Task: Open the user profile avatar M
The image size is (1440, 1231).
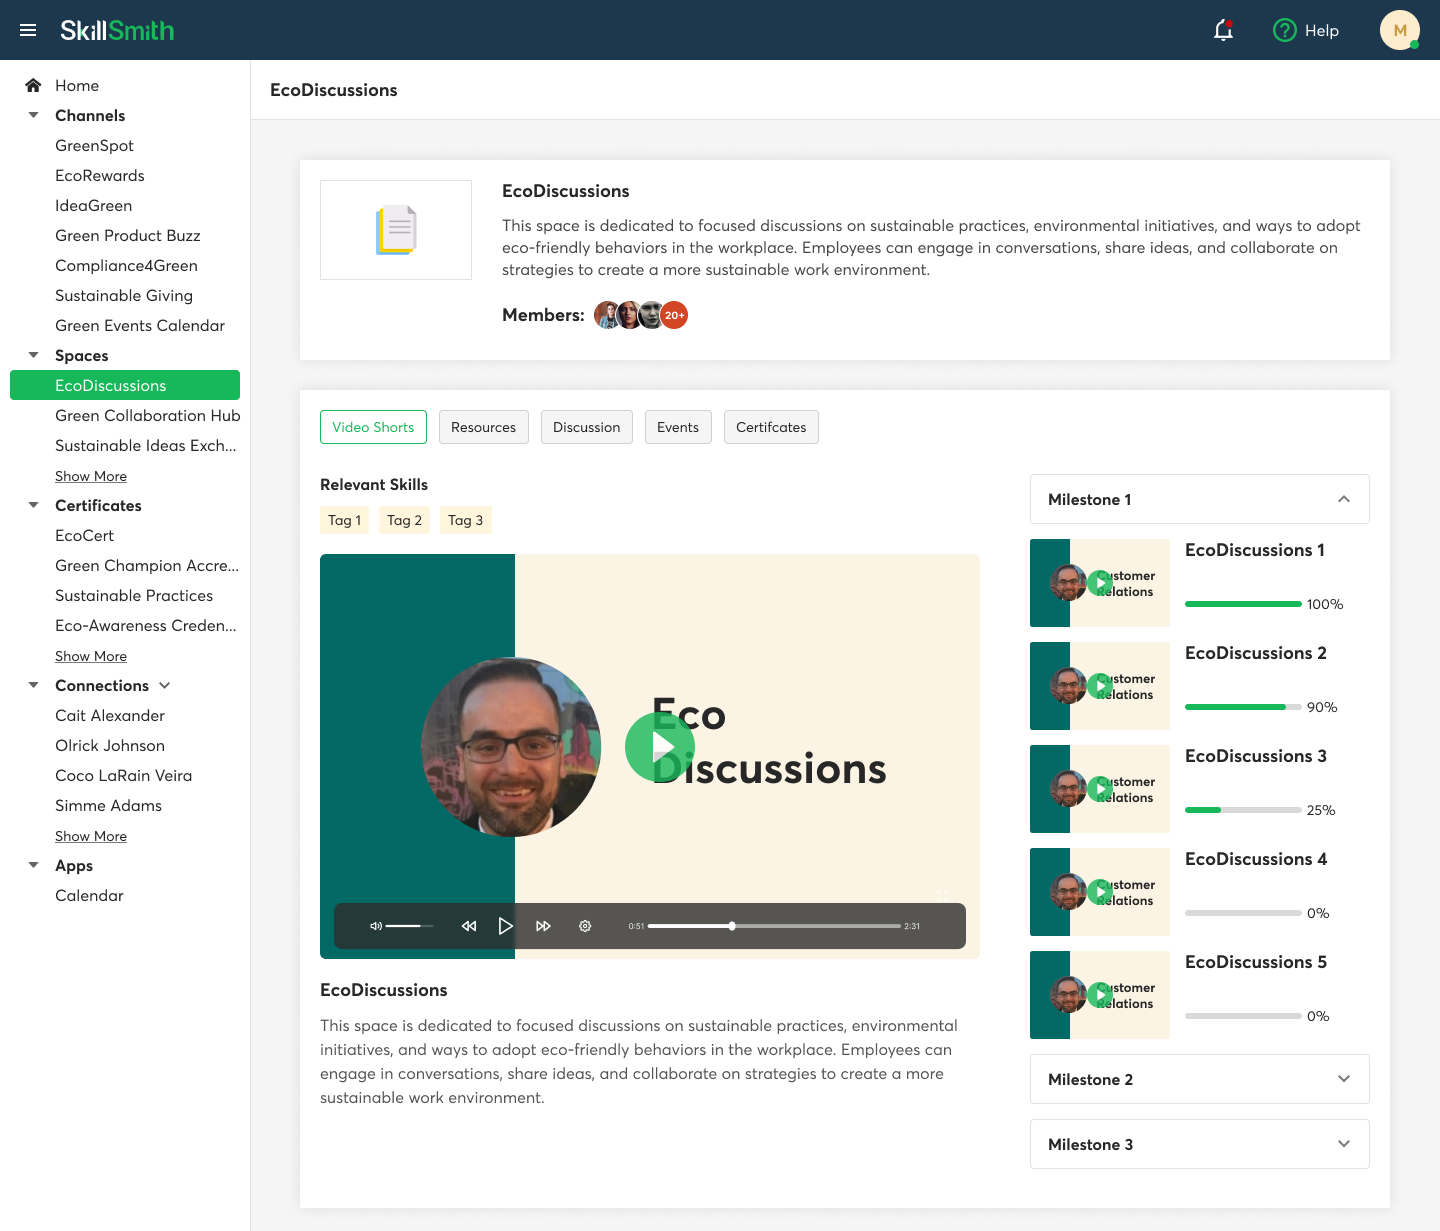Action: pos(1400,30)
